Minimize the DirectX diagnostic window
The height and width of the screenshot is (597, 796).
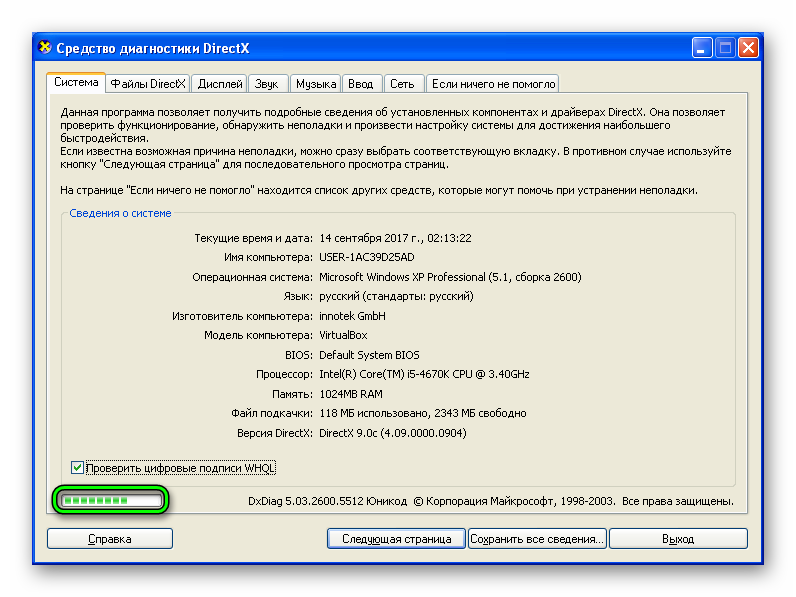coord(702,48)
